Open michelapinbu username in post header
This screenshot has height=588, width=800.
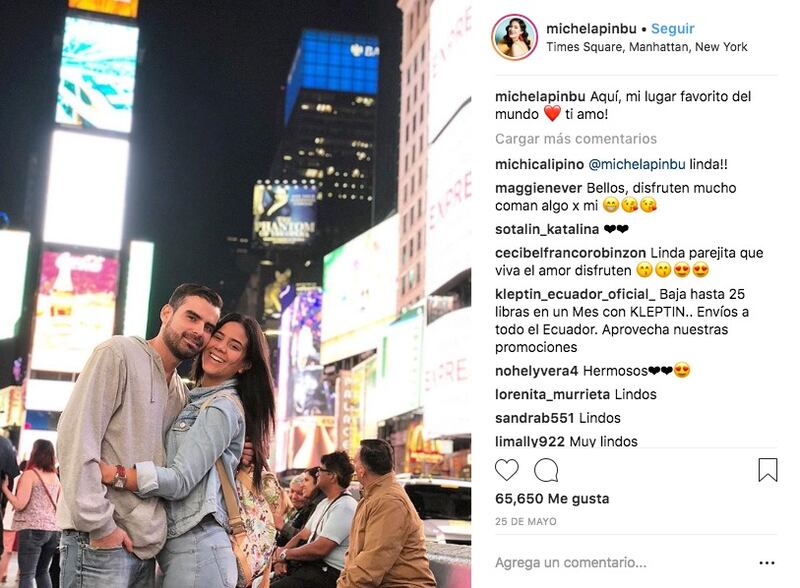pos(591,29)
